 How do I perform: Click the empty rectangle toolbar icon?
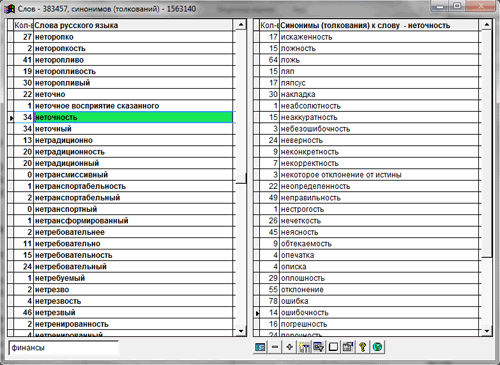(333, 347)
